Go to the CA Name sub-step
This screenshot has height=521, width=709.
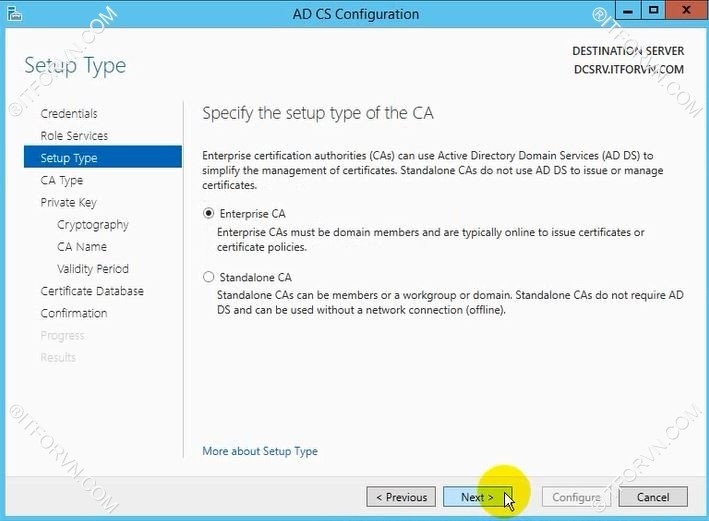(82, 247)
